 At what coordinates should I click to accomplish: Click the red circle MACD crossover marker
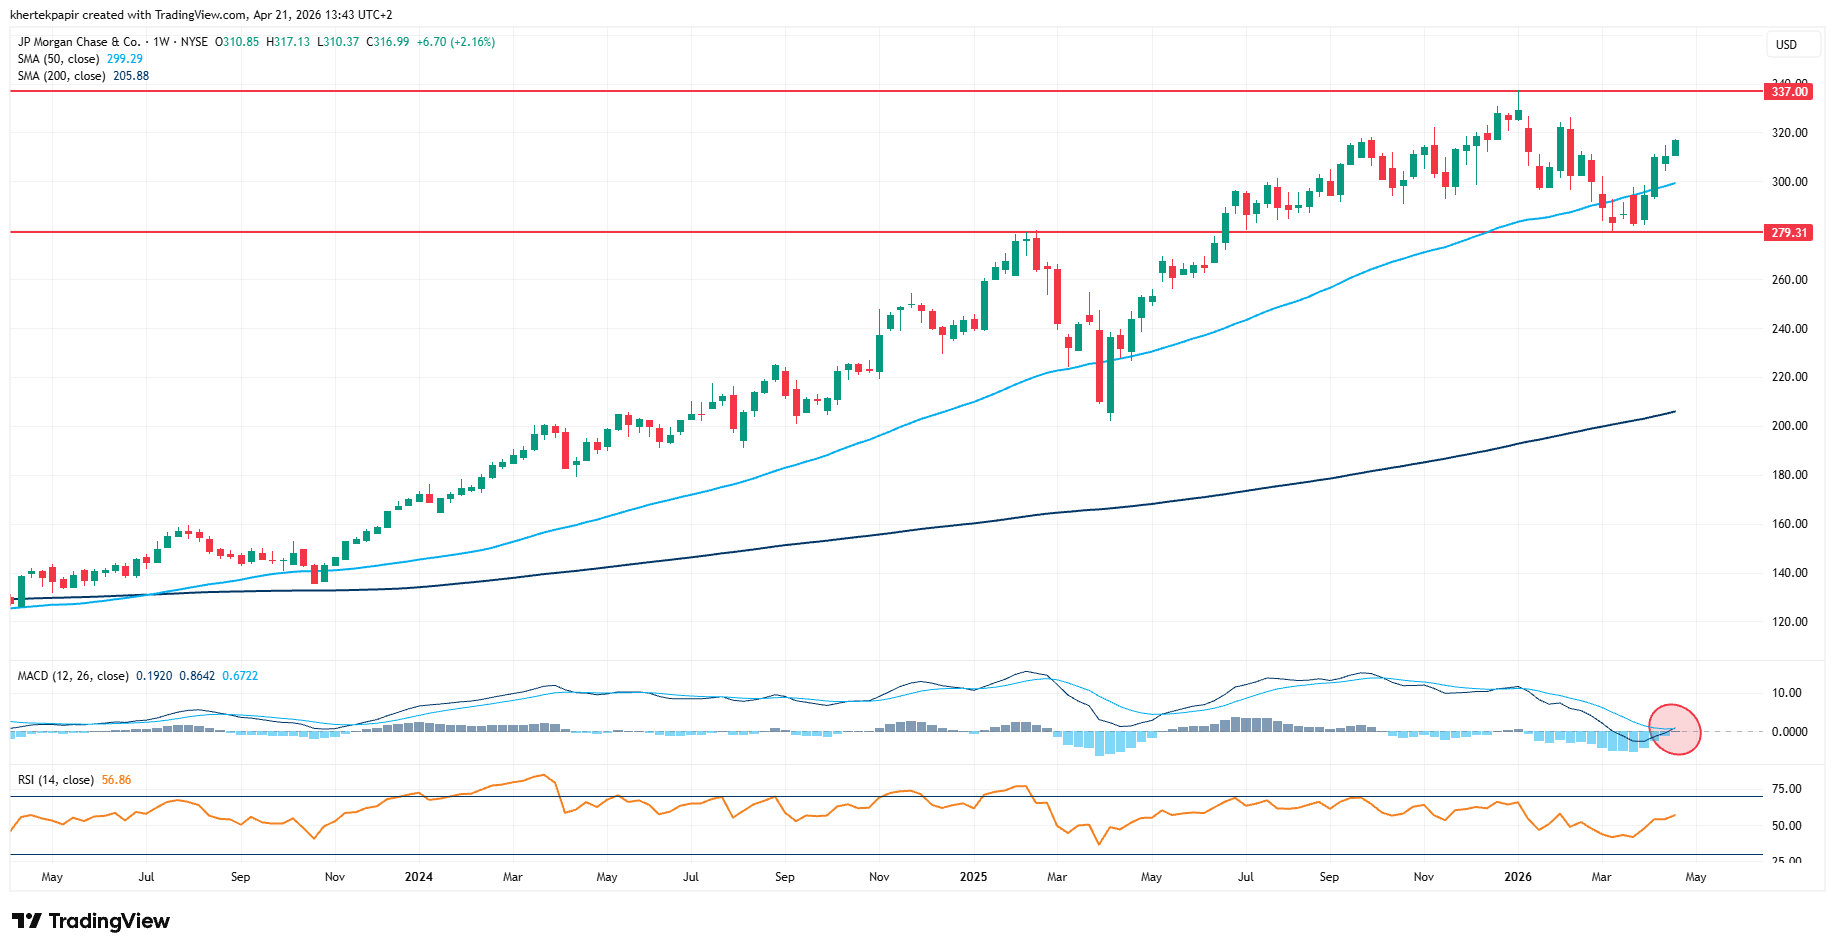pyautogui.click(x=1674, y=729)
